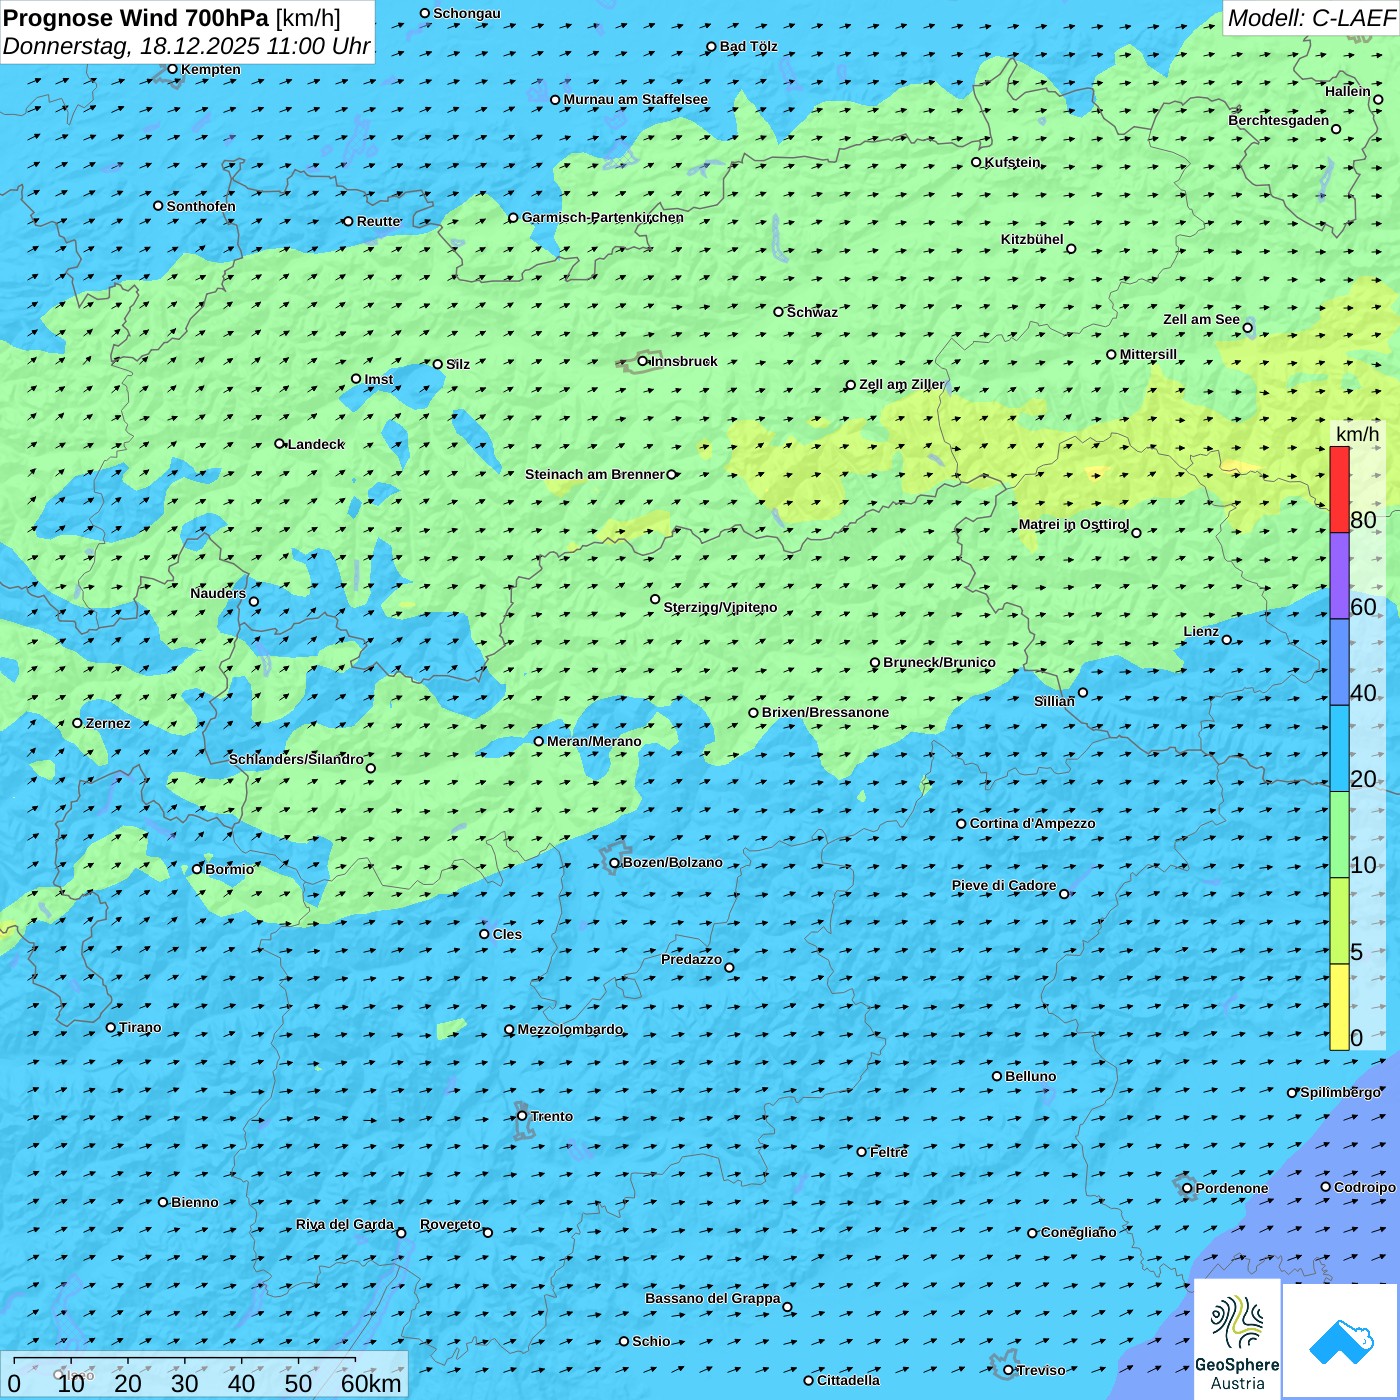Click the Garmisch-Partenkirchen marker
The width and height of the screenshot is (1400, 1400).
point(513,218)
